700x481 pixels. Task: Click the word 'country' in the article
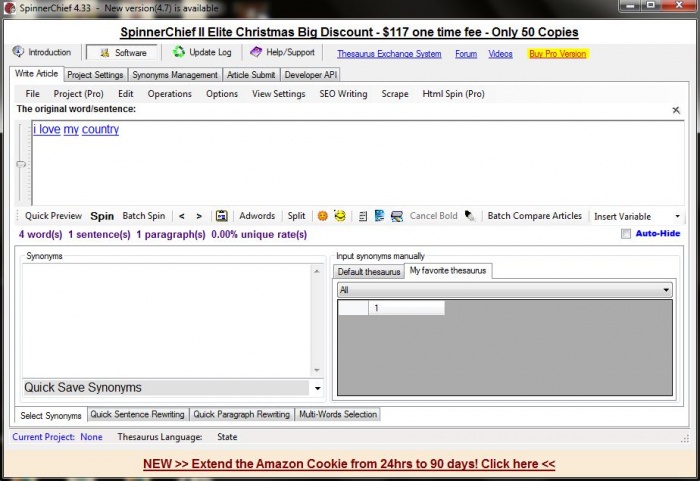pos(100,129)
